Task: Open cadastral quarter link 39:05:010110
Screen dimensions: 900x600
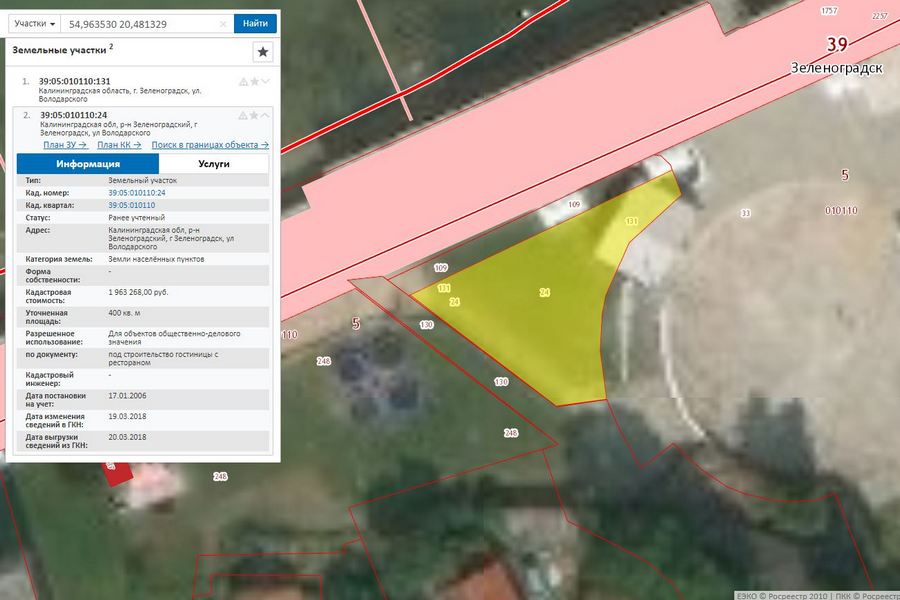Action: 131,205
